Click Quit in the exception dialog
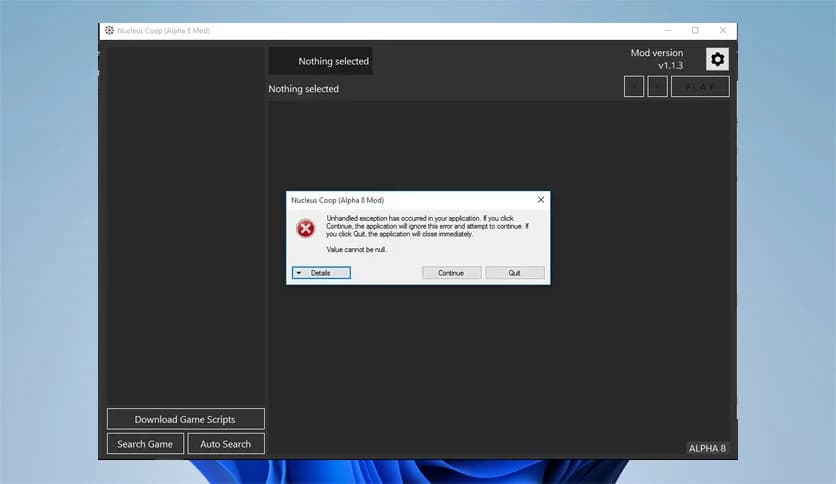Viewport: 836px width, 484px height. point(515,273)
